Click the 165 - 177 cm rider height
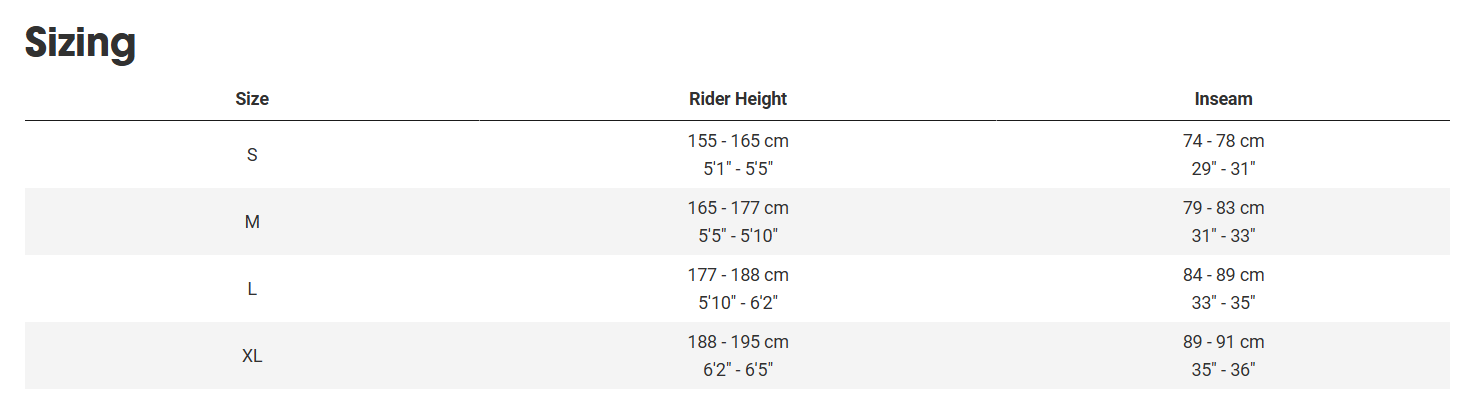 tap(738, 209)
